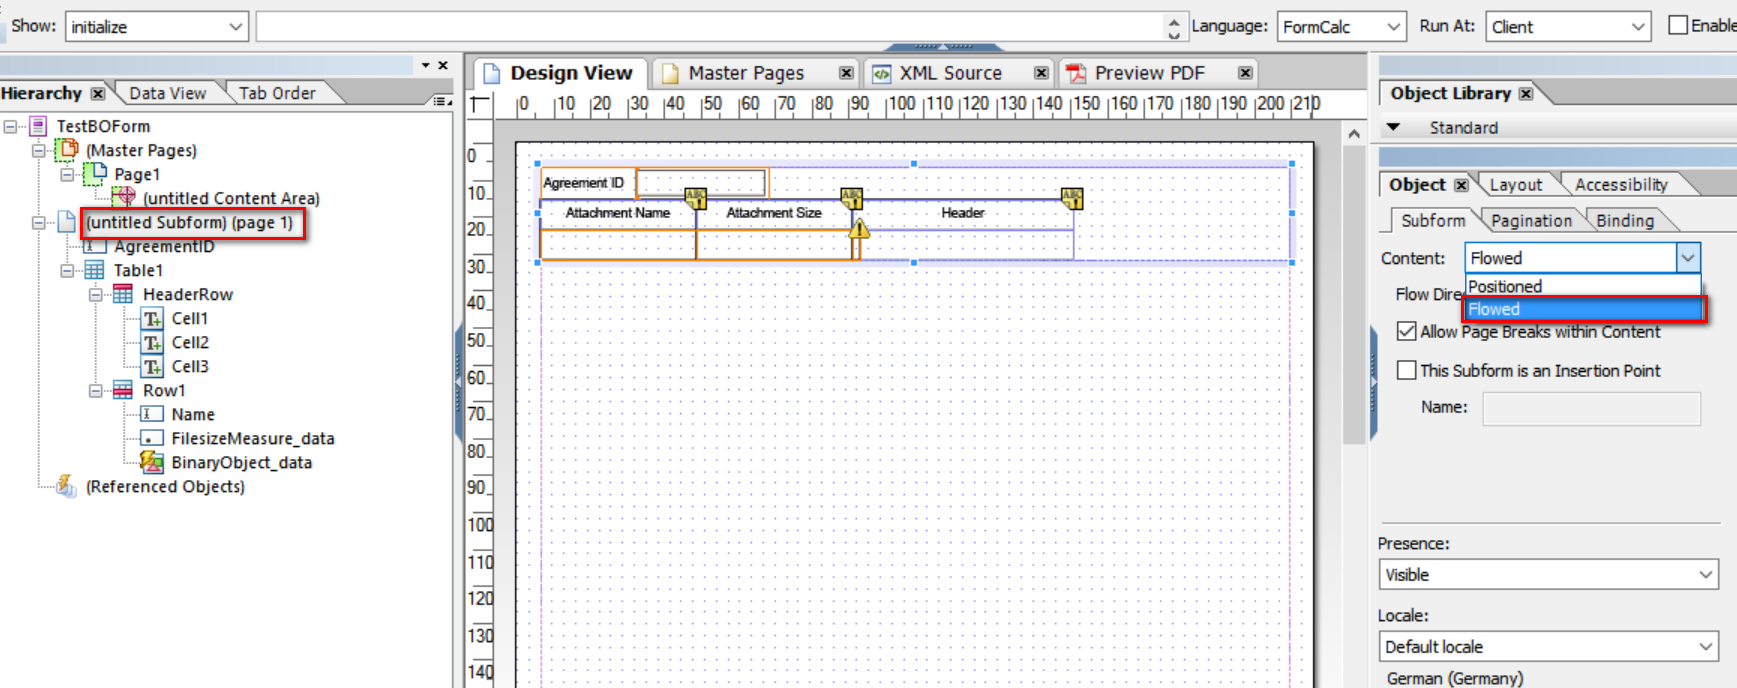The image size is (1737, 688).
Task: Click the XML Source tab icon
Action: [x=881, y=73]
